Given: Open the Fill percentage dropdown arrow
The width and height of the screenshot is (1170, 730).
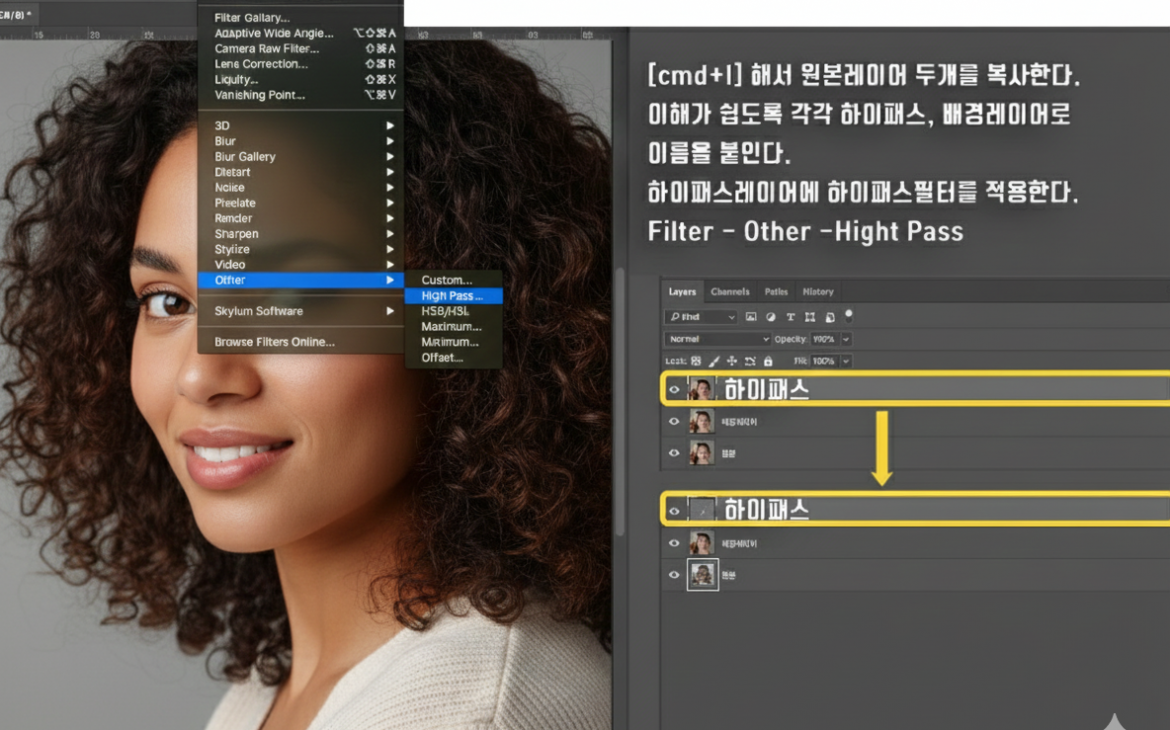Looking at the screenshot, I should tap(846, 361).
